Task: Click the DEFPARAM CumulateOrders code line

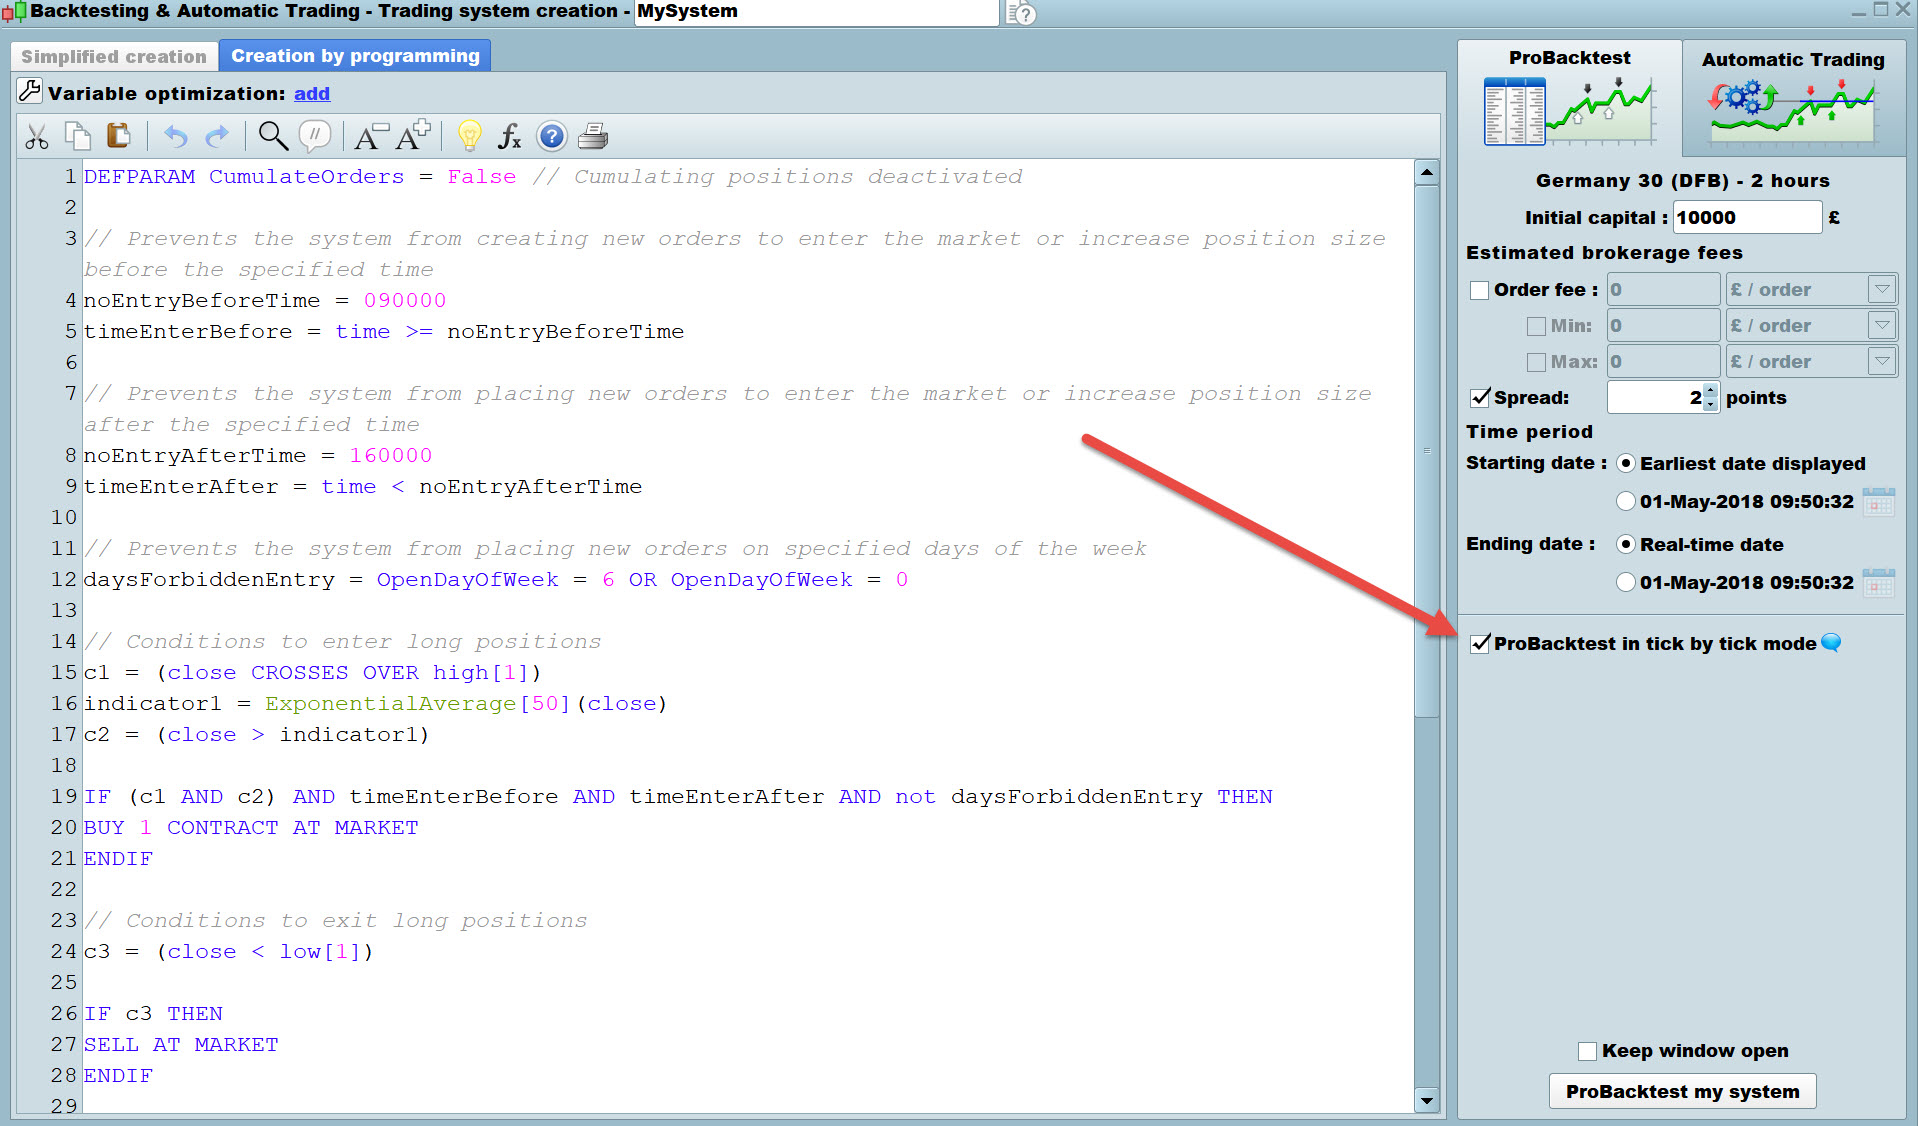Action: (553, 176)
